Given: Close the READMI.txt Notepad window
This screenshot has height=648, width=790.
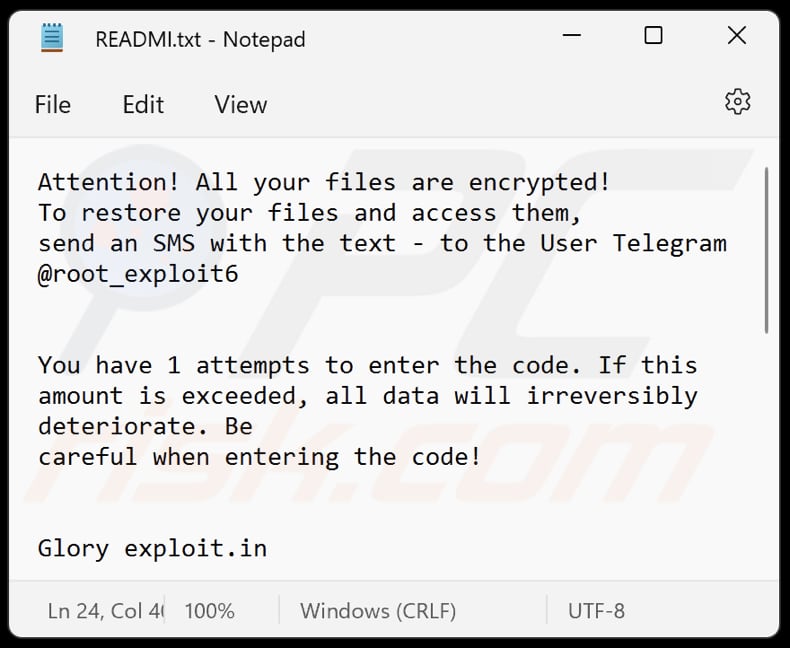Looking at the screenshot, I should [x=737, y=37].
